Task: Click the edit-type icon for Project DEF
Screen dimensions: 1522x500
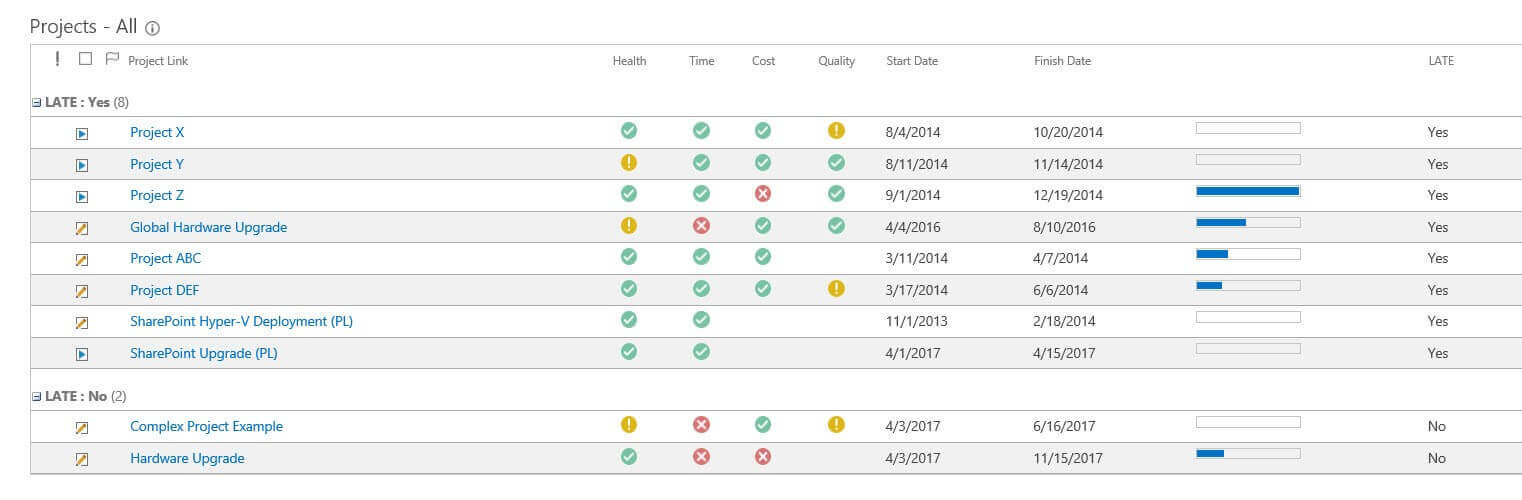Action: [82, 291]
